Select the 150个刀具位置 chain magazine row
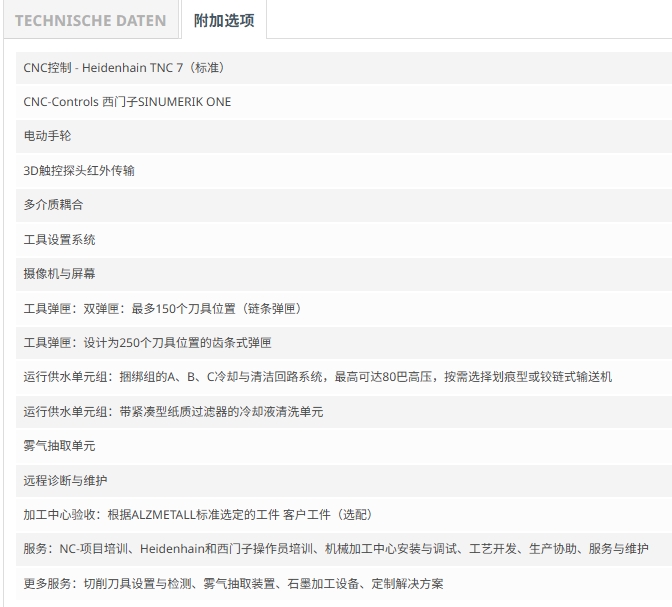This screenshot has height=607, width=672. (x=344, y=308)
